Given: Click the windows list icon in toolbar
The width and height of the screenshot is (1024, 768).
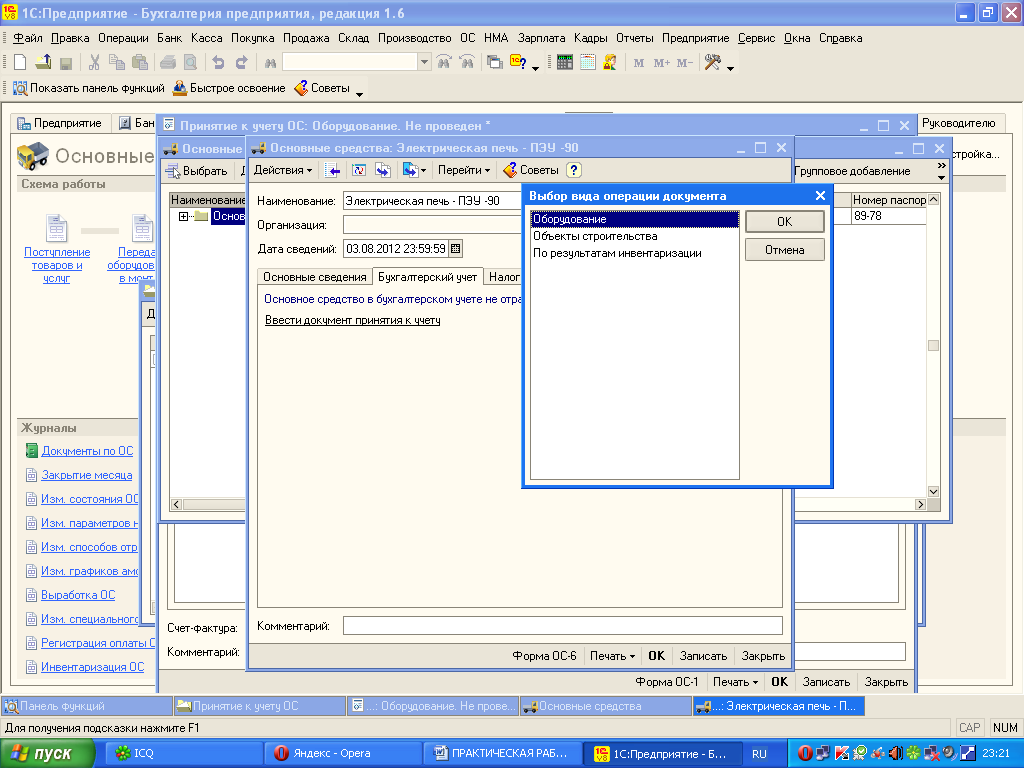Looking at the screenshot, I should tap(495, 63).
